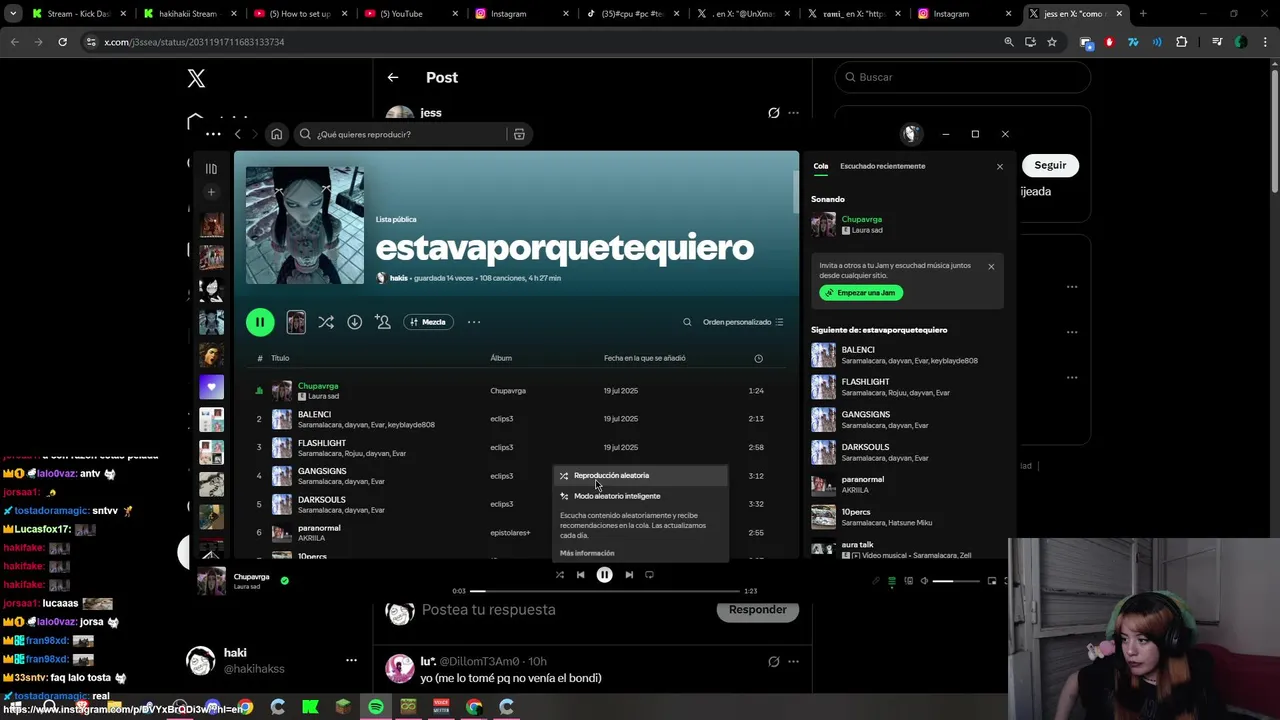Go to Spotify Home
Viewport: 1280px width, 720px height.
pos(277,134)
